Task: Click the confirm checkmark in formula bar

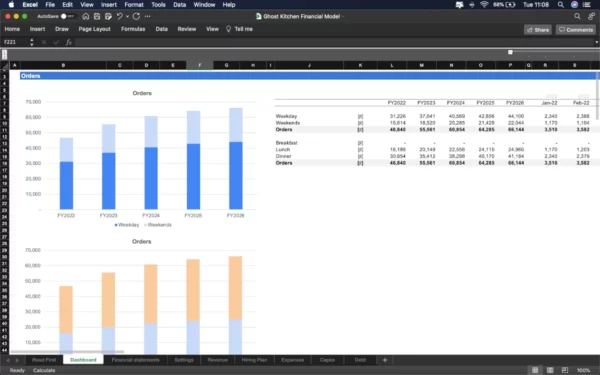Action: click(x=56, y=42)
